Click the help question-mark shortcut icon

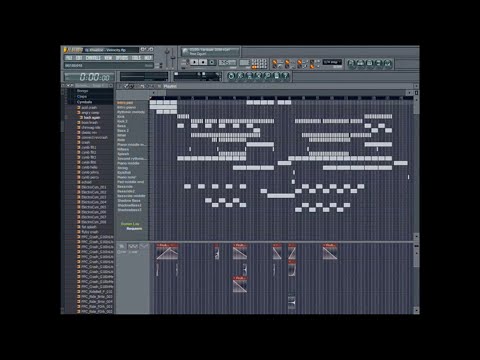tap(285, 76)
